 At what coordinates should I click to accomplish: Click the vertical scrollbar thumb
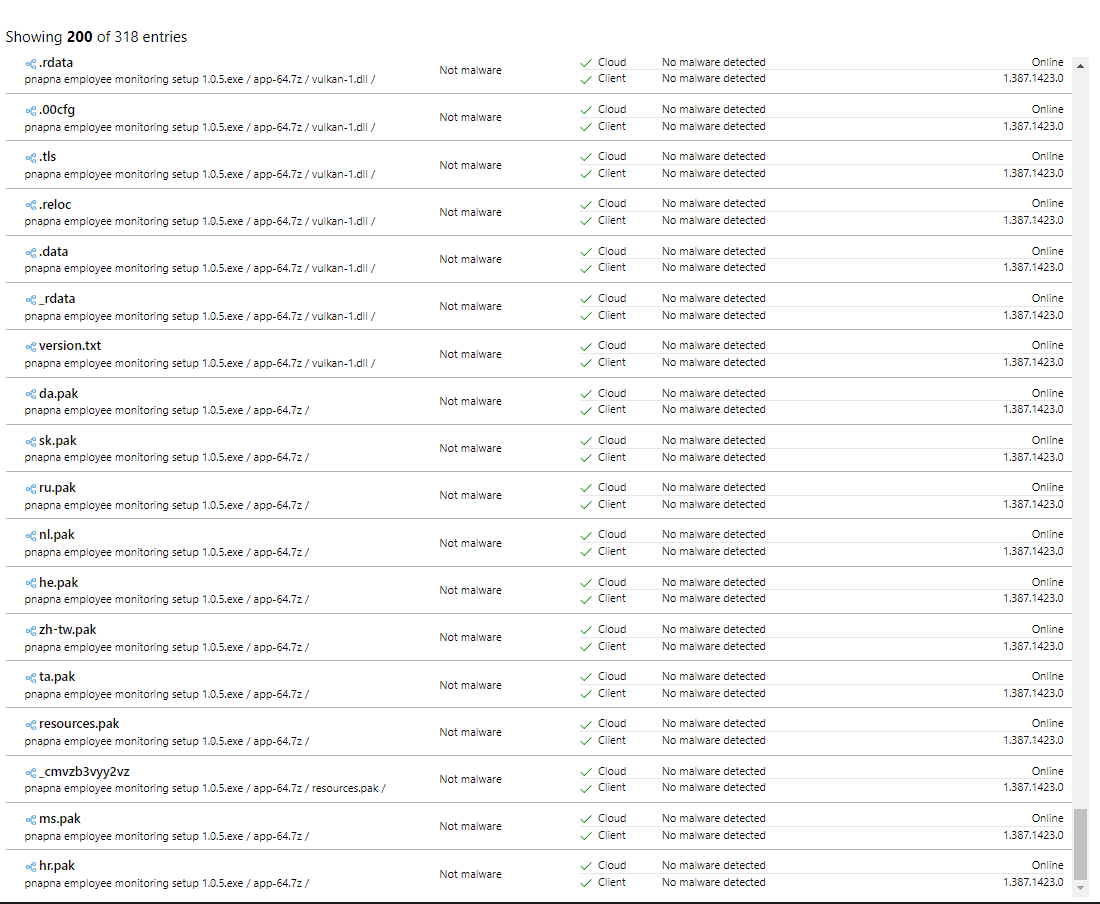click(1080, 843)
